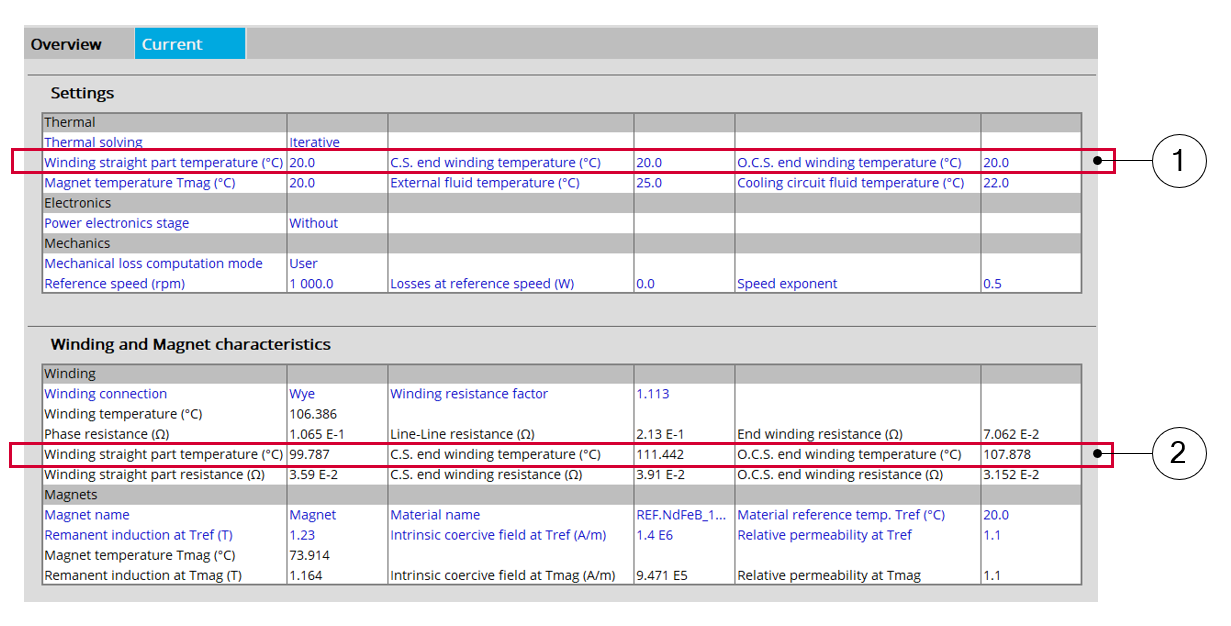Viewport: 1231px width, 626px height.
Task: Click callout marker number 1
Action: [x=1178, y=162]
